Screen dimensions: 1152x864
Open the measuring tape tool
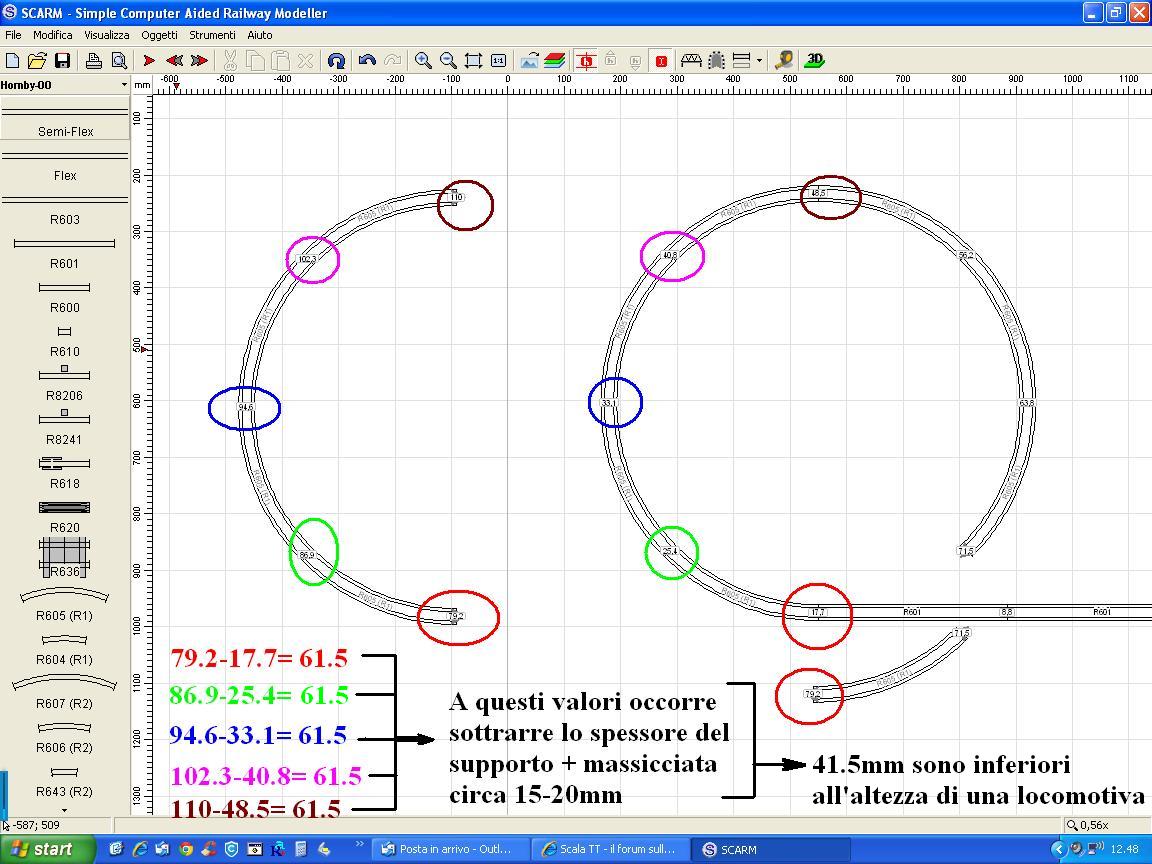(x=784, y=60)
